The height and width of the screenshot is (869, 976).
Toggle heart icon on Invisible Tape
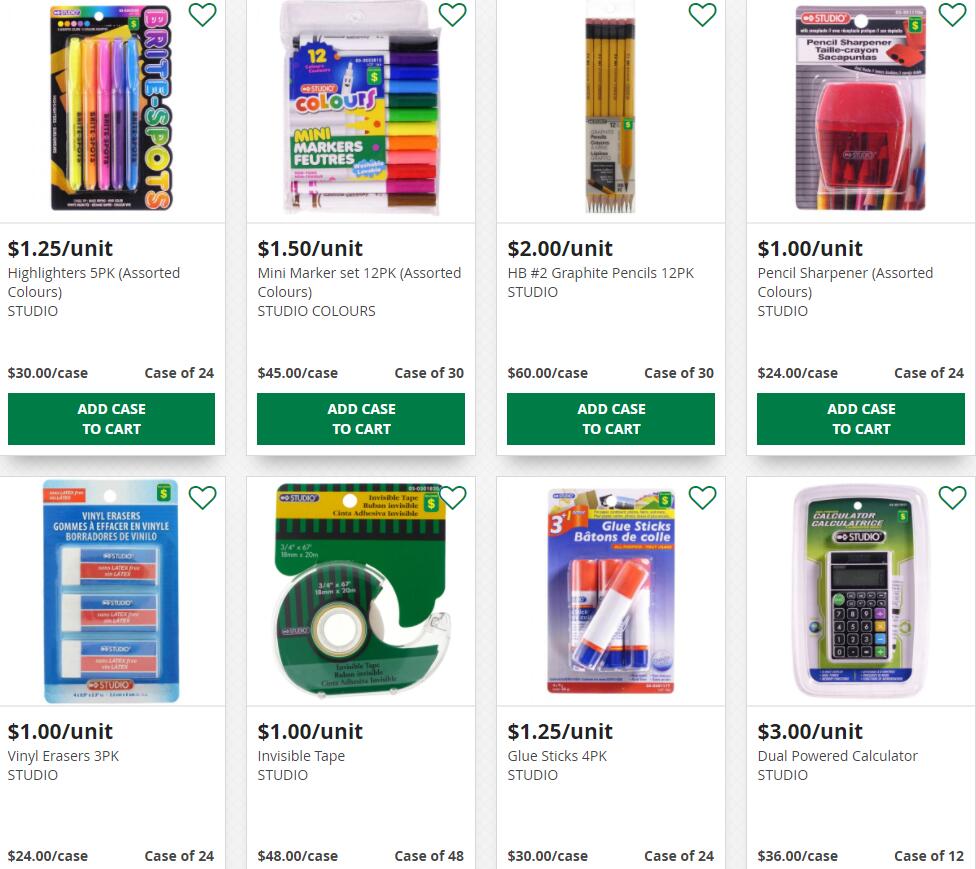coord(453,497)
